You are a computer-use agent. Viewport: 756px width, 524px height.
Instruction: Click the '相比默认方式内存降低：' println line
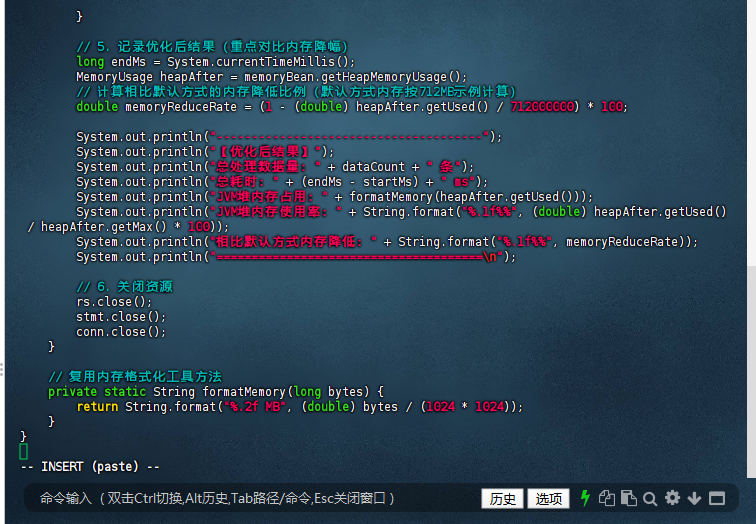[387, 242]
